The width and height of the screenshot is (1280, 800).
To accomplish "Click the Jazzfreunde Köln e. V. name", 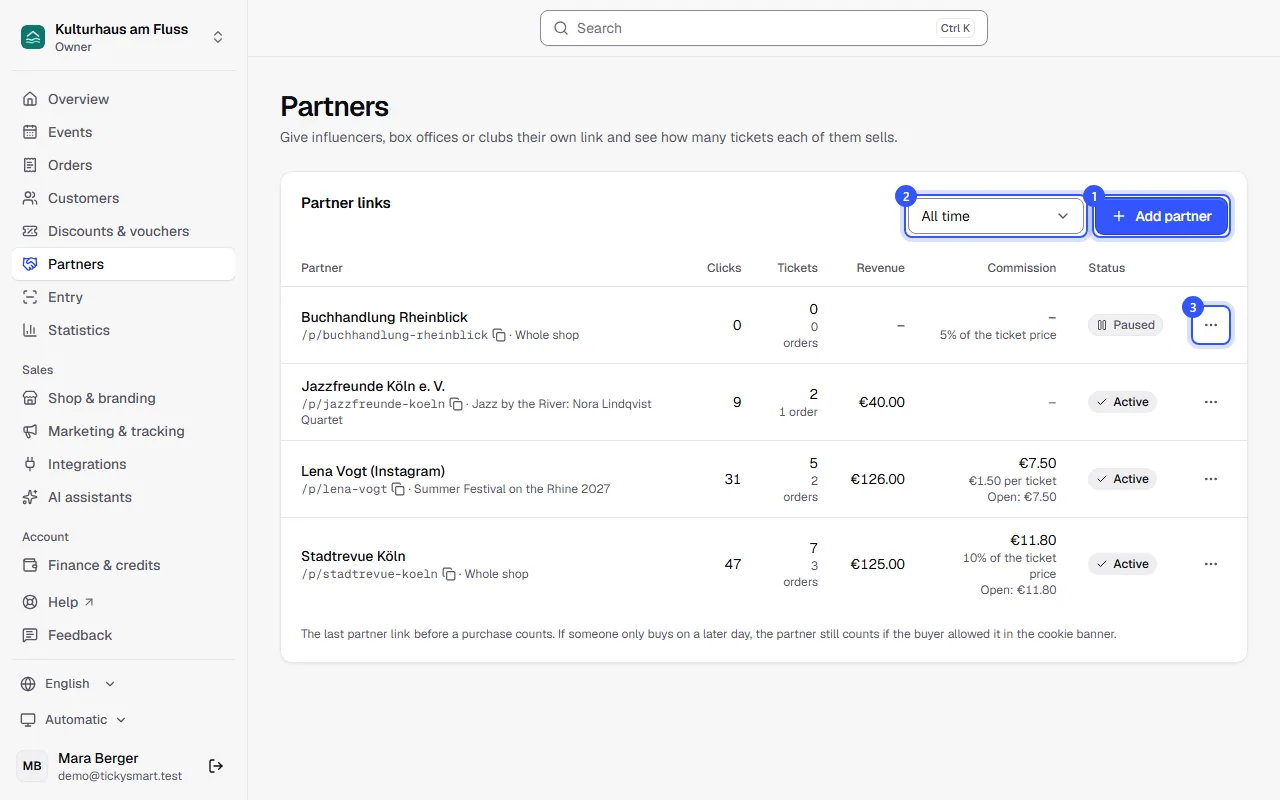I will (373, 386).
